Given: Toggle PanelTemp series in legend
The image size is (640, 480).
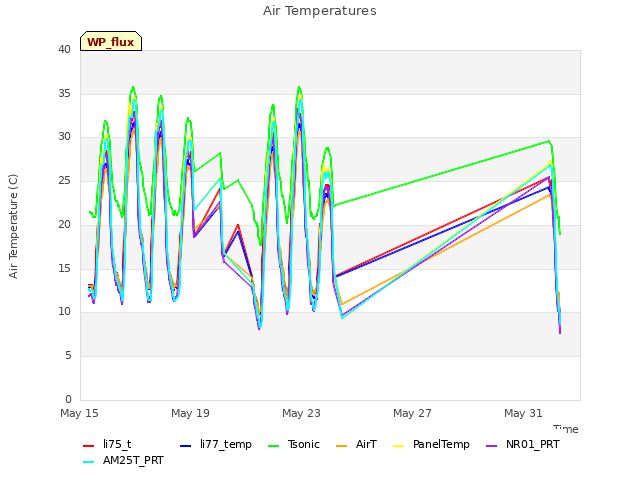Looking at the screenshot, I should point(431,444).
